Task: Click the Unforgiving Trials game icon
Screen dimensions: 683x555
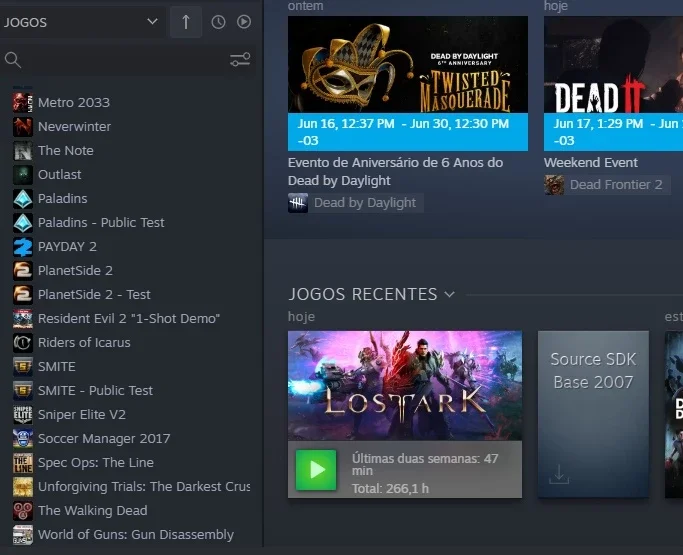Action: 23,487
